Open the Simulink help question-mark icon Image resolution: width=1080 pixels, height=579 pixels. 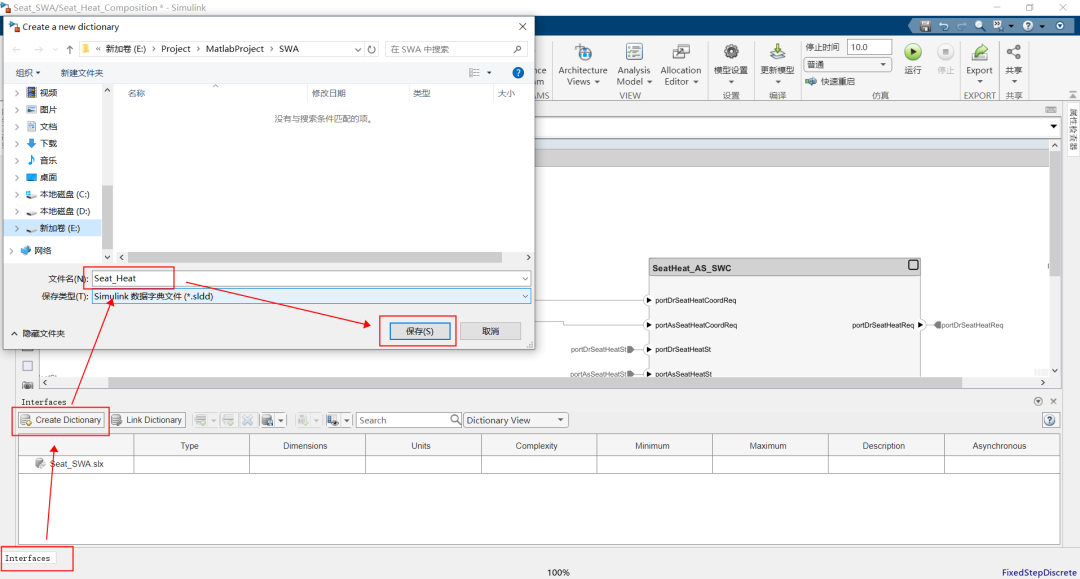click(x=1028, y=26)
